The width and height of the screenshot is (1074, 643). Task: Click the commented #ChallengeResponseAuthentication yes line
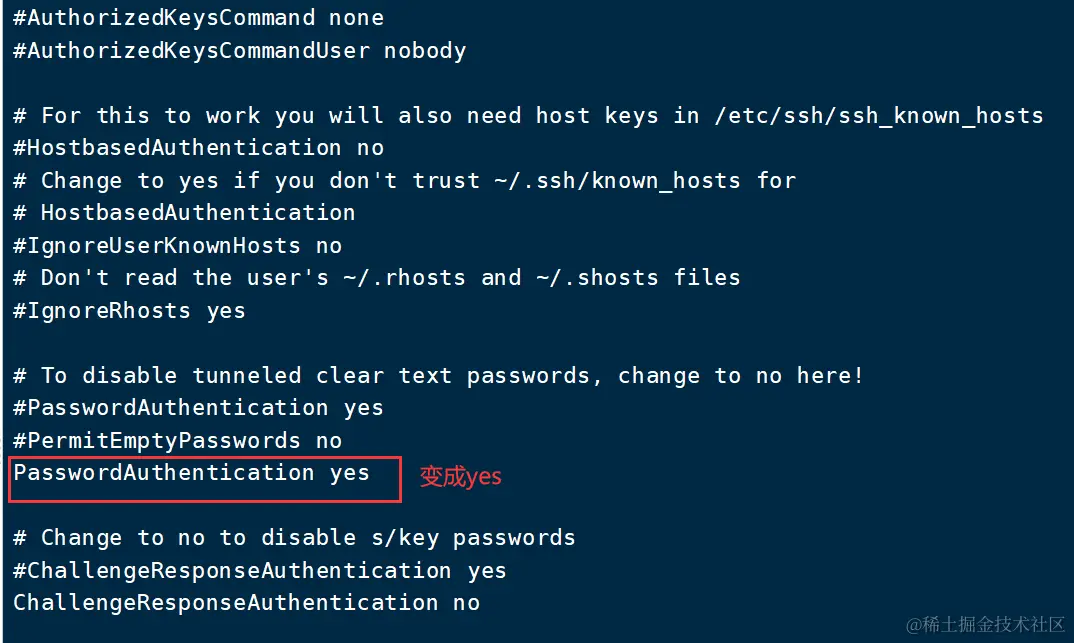pyautogui.click(x=260, y=571)
